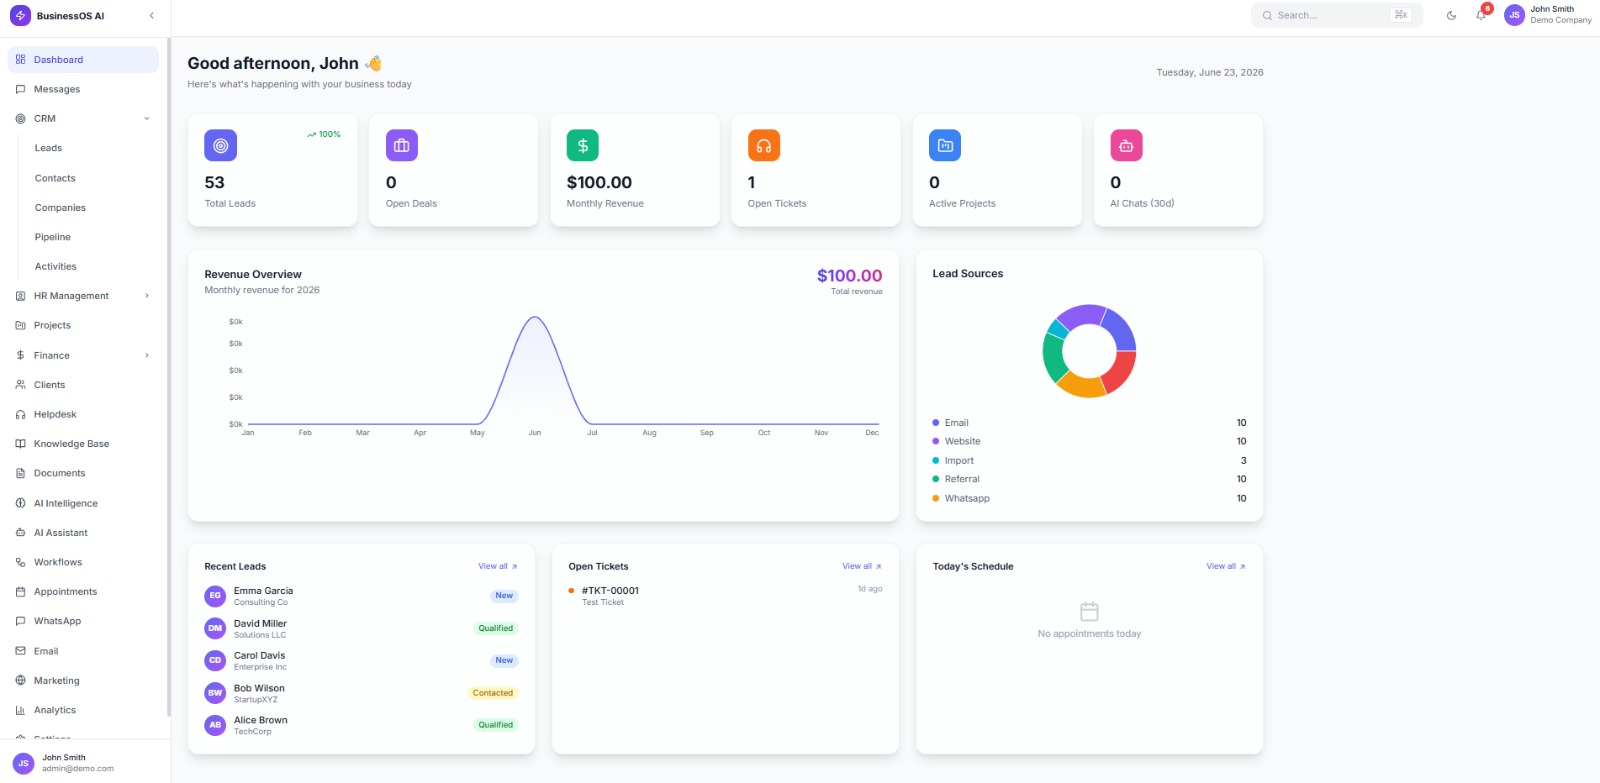The width and height of the screenshot is (1600, 783).
Task: Click the Email legend color dot
Action: [936, 423]
